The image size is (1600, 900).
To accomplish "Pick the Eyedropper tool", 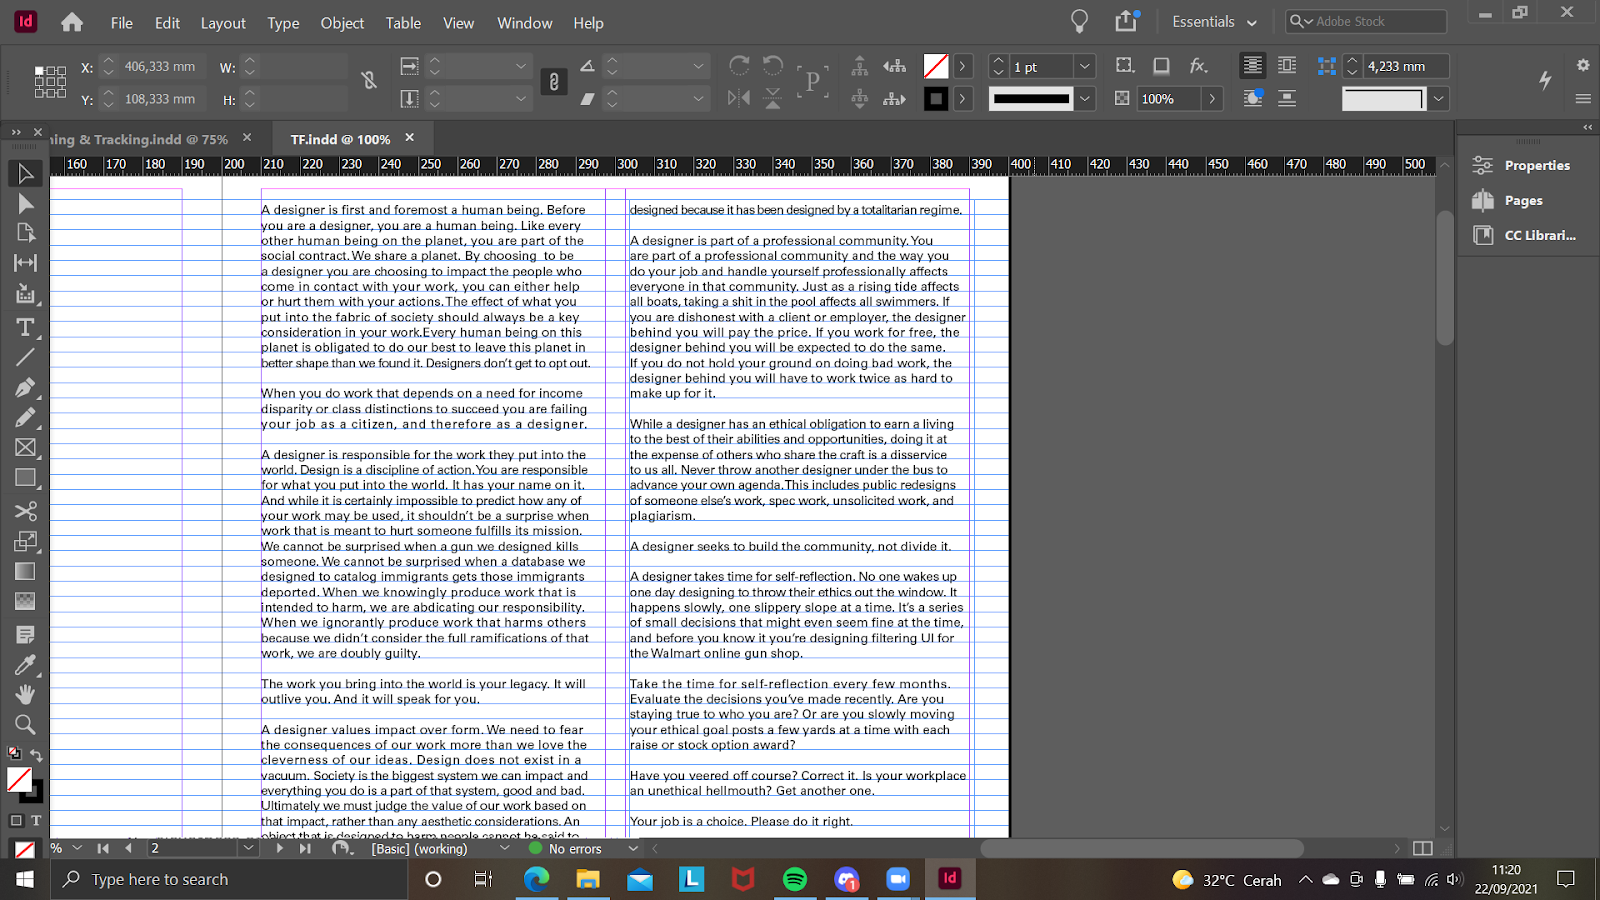I will point(25,664).
